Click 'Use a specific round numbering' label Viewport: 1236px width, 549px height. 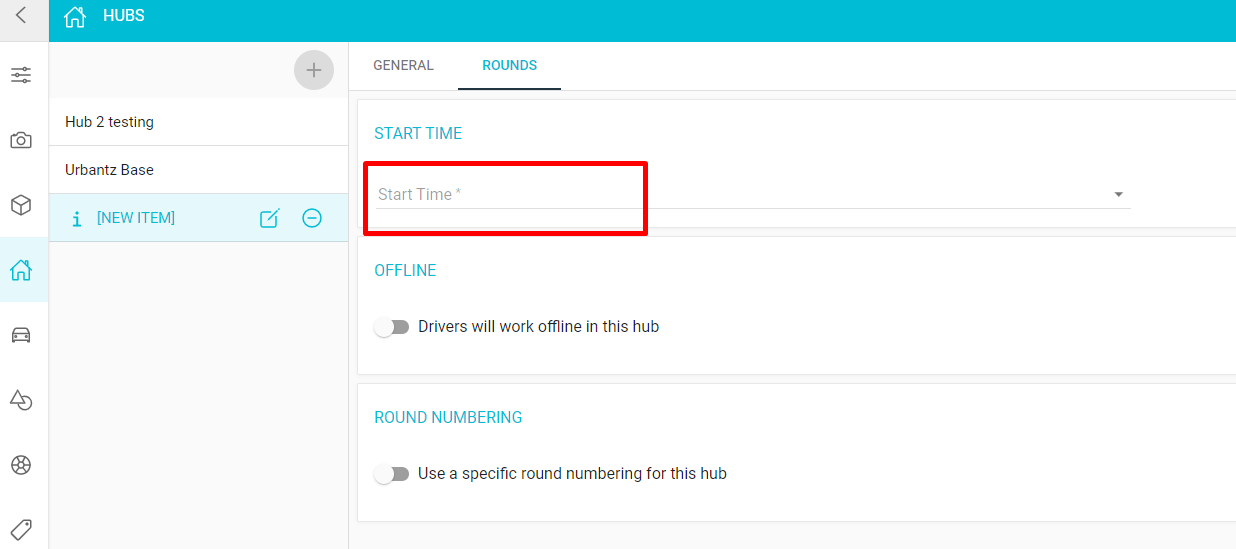tap(572, 474)
